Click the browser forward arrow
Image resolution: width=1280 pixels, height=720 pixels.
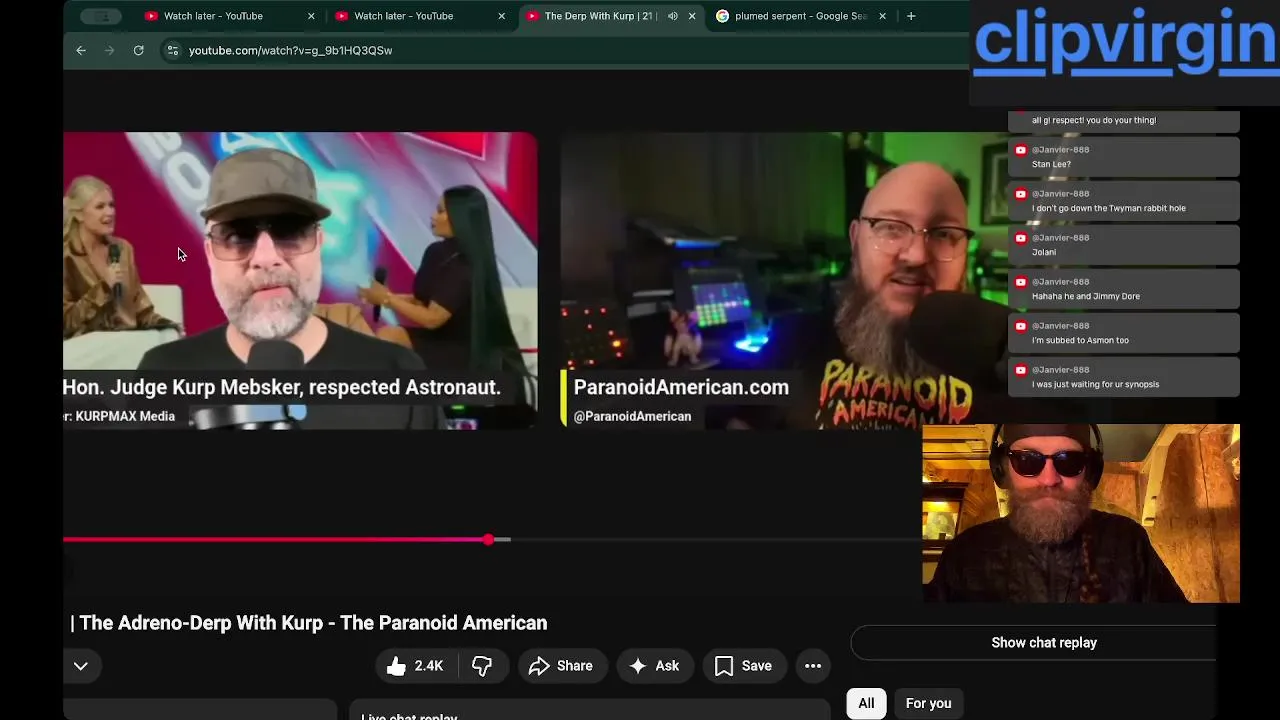(110, 50)
